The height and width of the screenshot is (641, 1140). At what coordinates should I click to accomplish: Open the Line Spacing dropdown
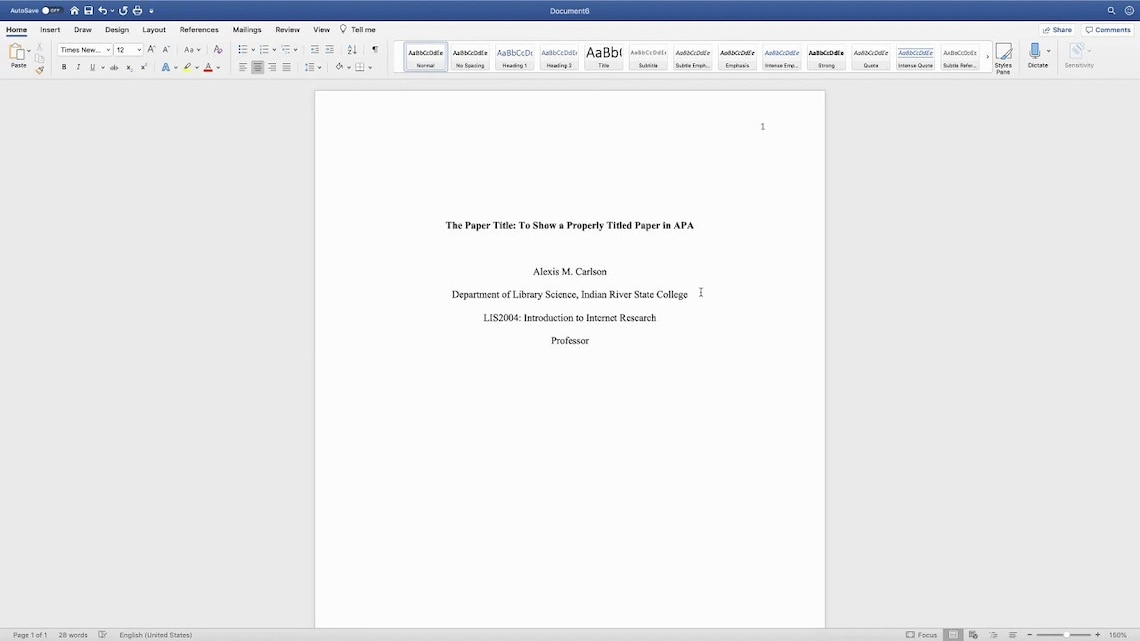click(312, 67)
